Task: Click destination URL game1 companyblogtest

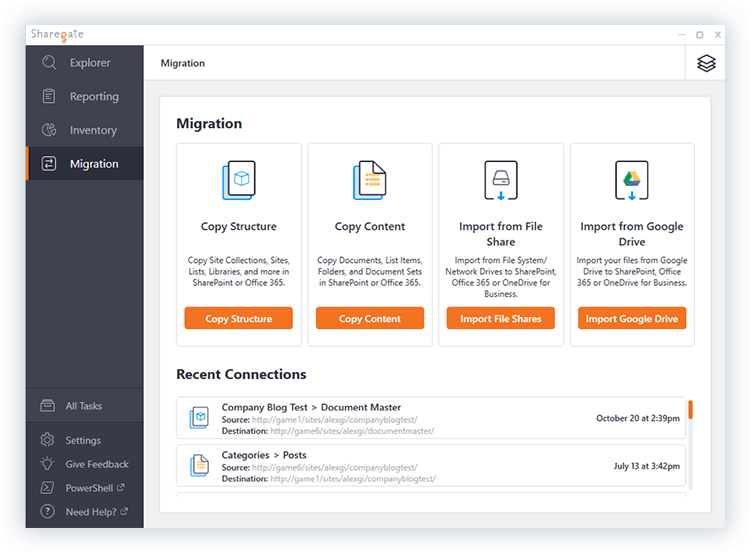Action: 353,479
